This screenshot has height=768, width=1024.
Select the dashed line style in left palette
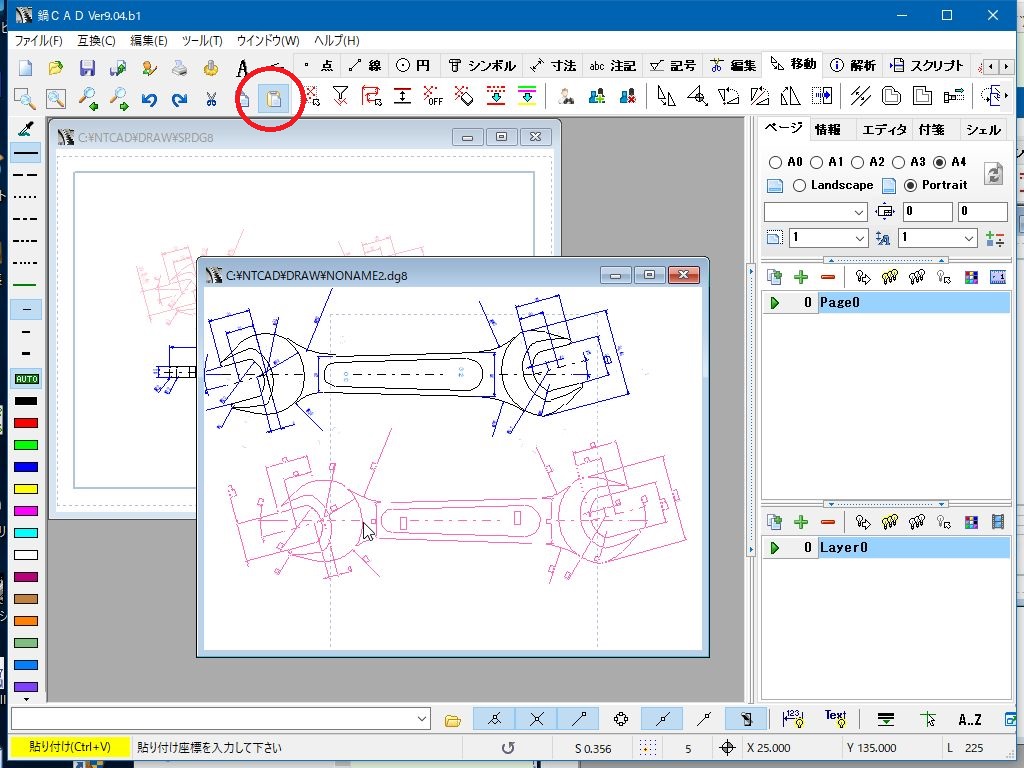[25, 175]
